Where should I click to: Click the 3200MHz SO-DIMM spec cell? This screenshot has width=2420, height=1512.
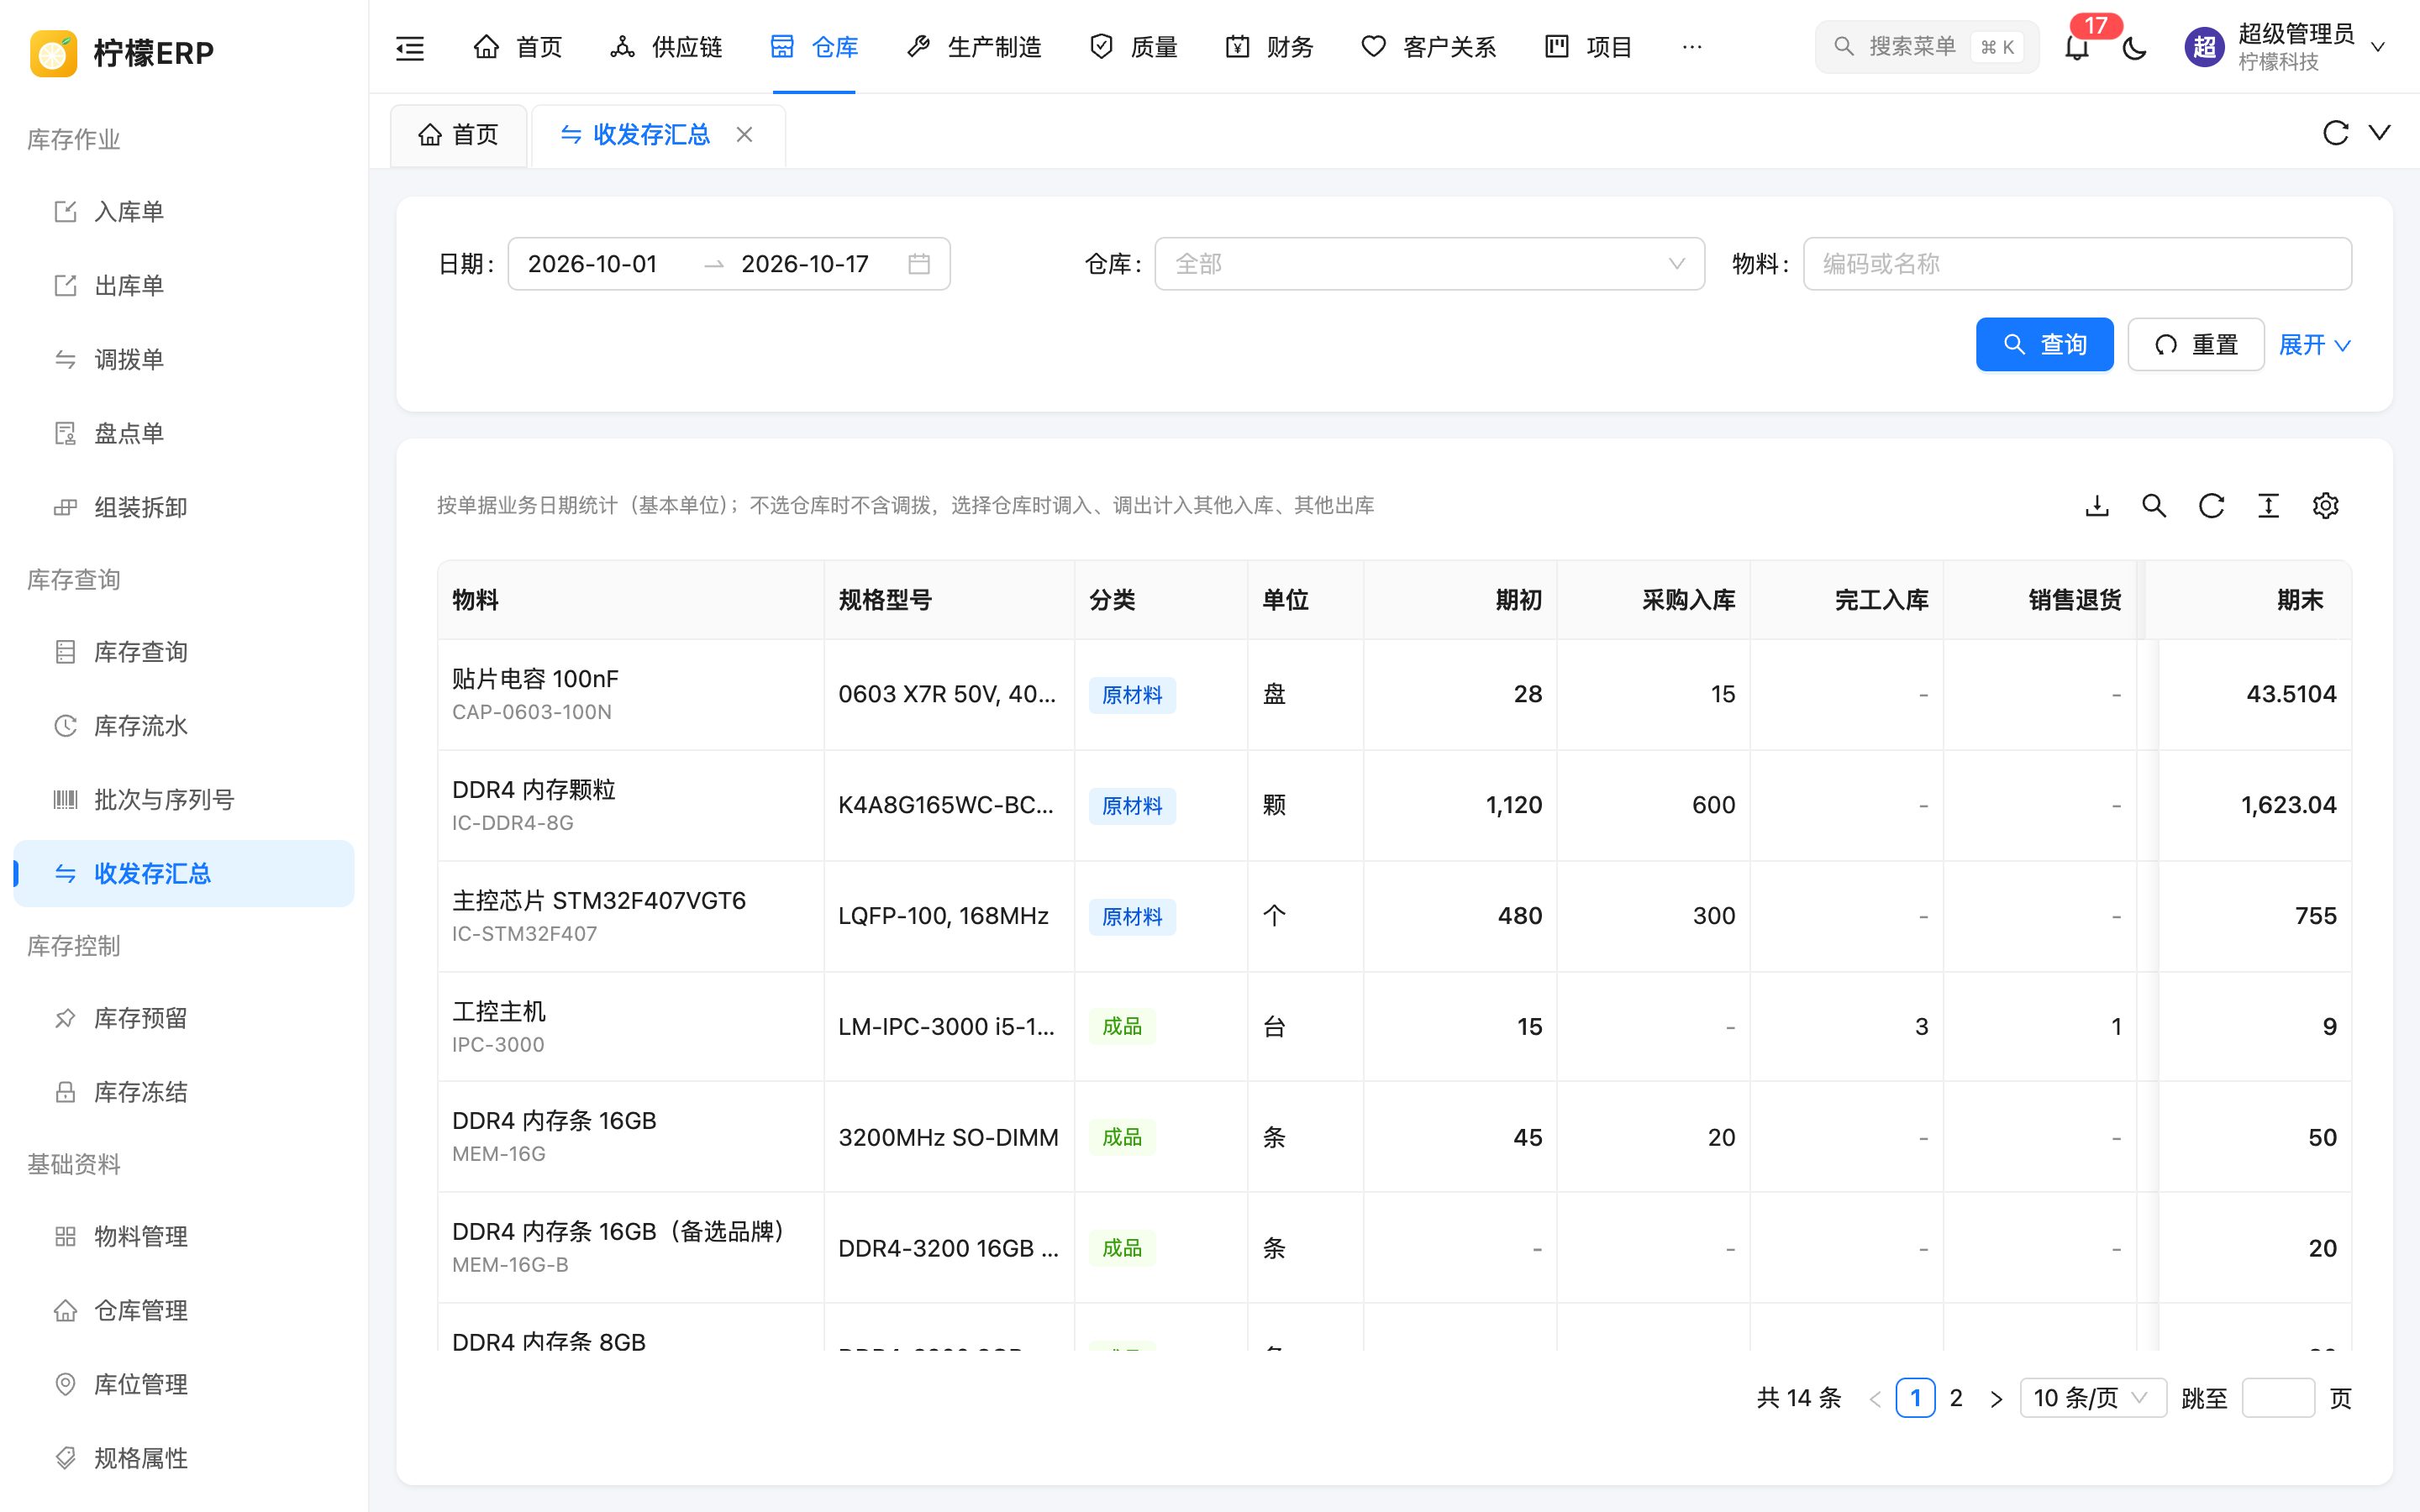(948, 1138)
